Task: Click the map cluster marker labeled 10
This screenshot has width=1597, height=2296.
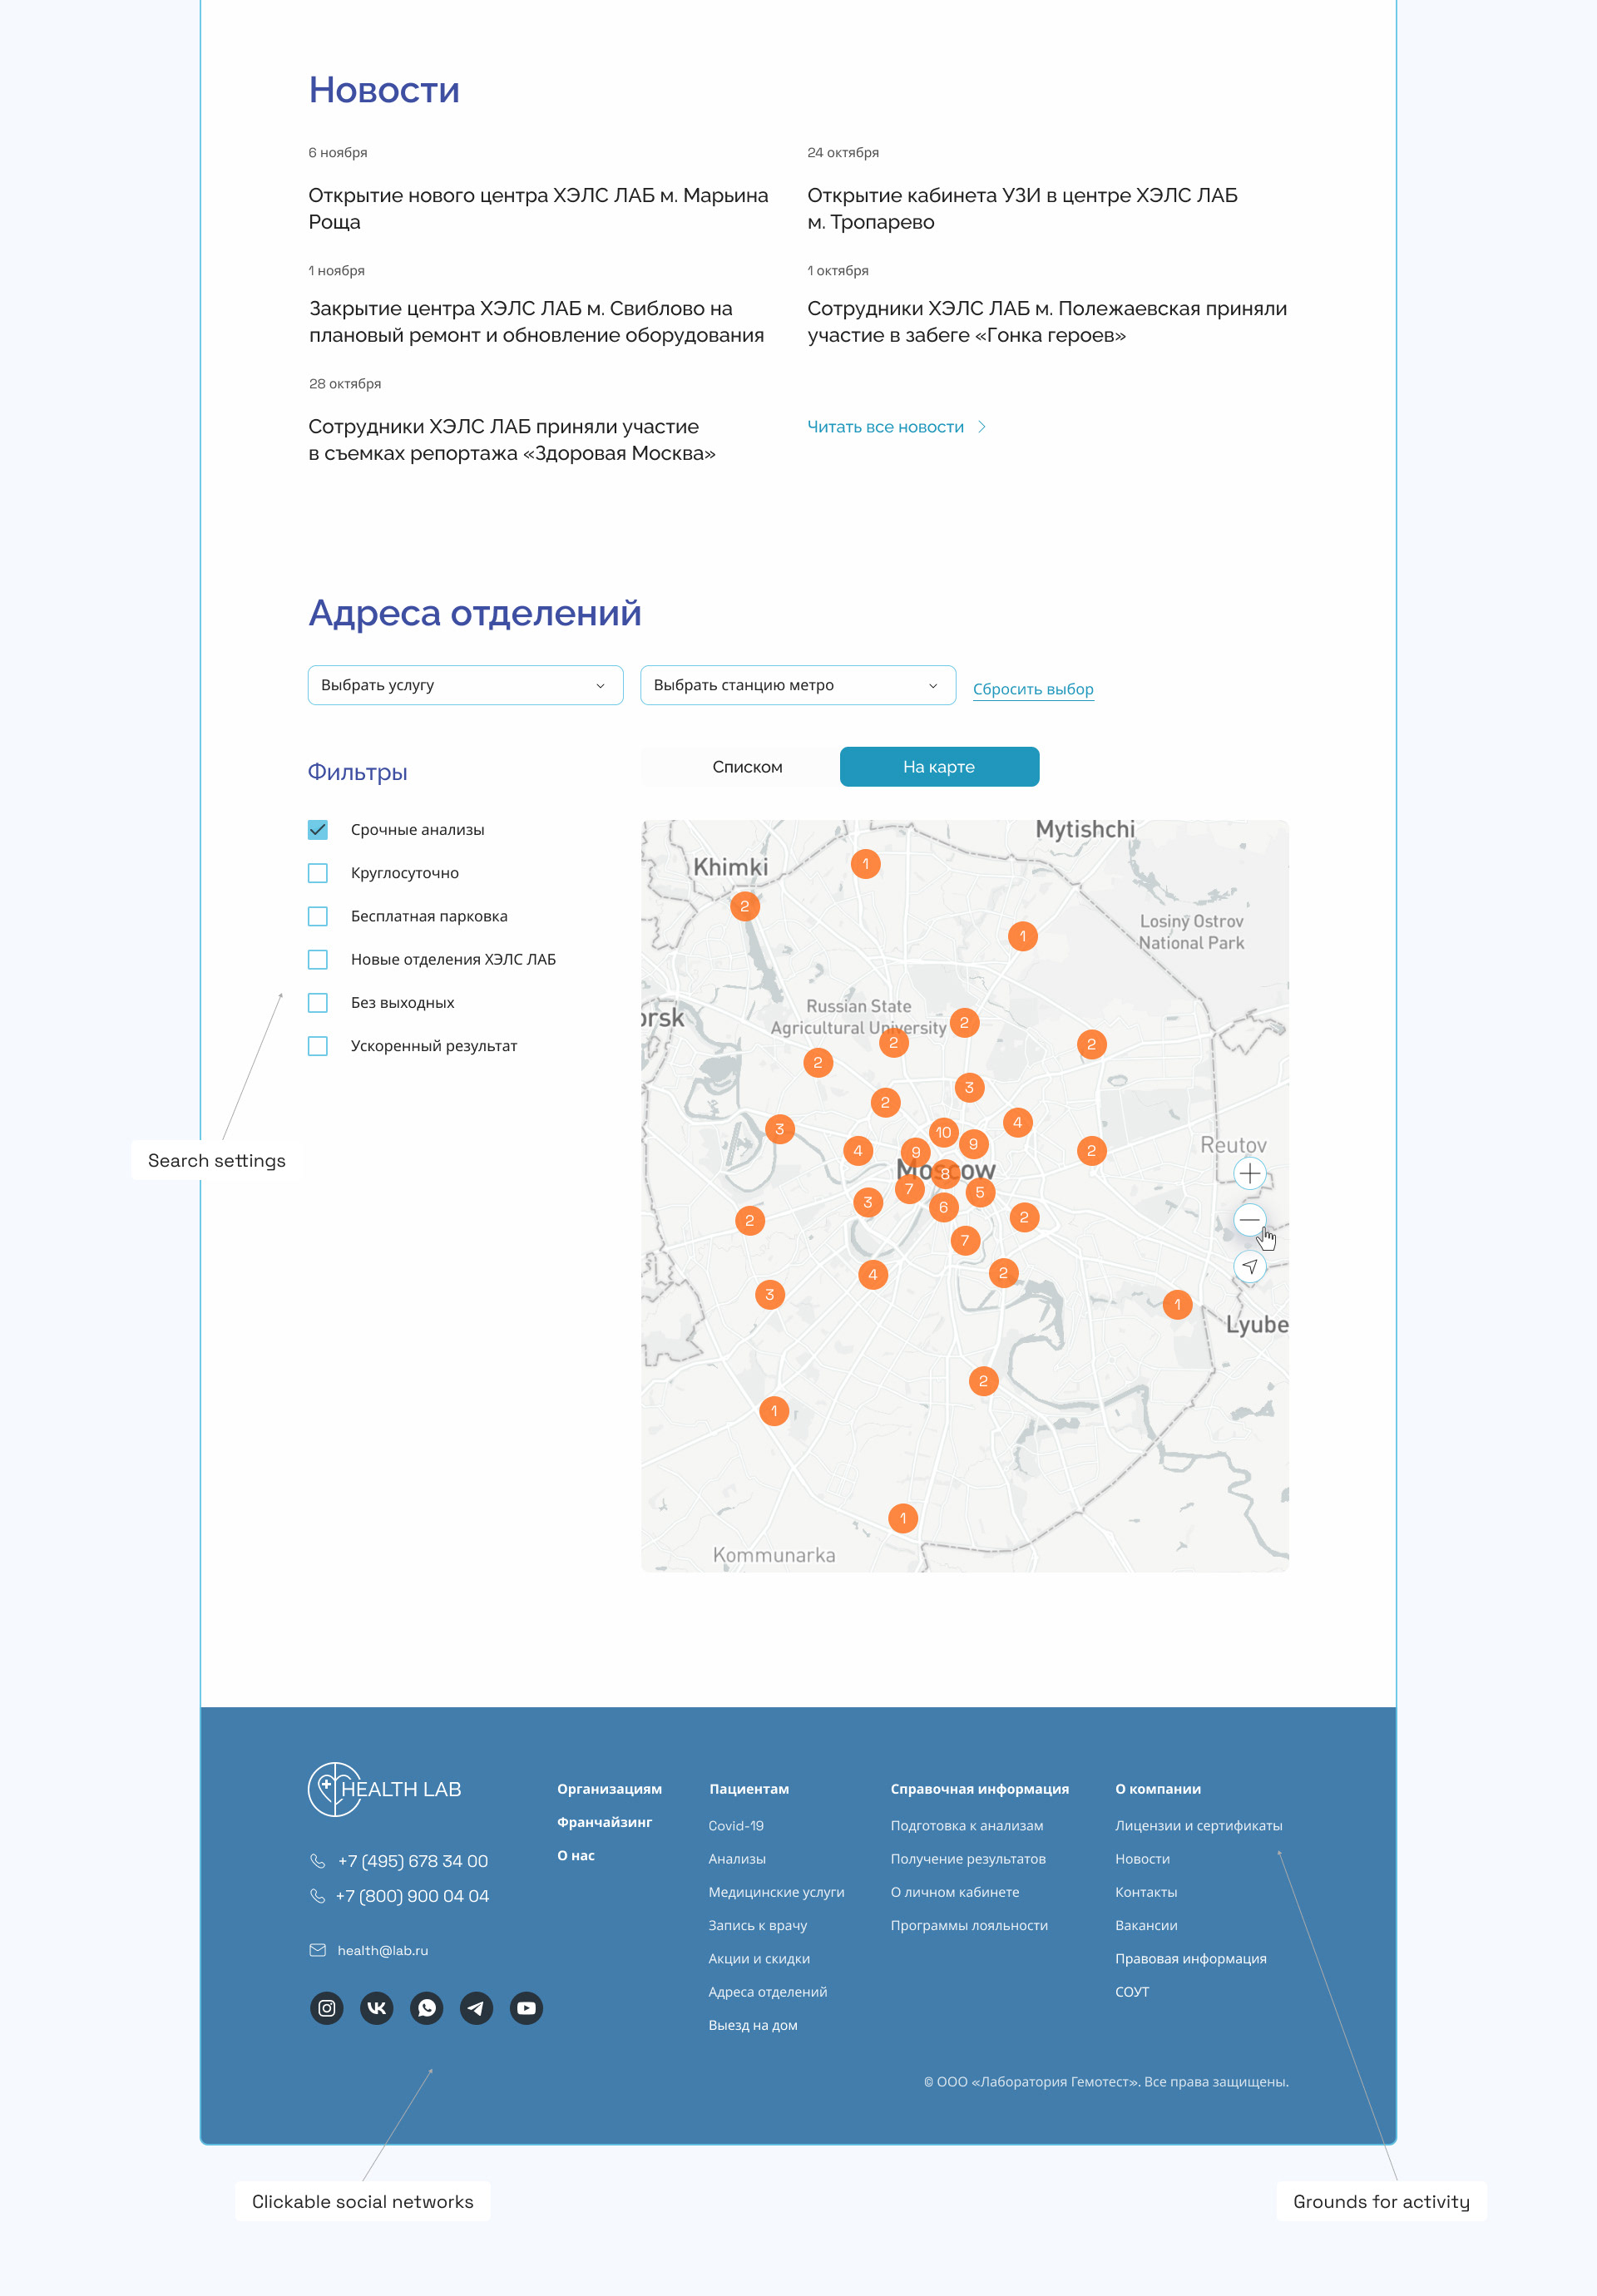Action: tap(943, 1132)
